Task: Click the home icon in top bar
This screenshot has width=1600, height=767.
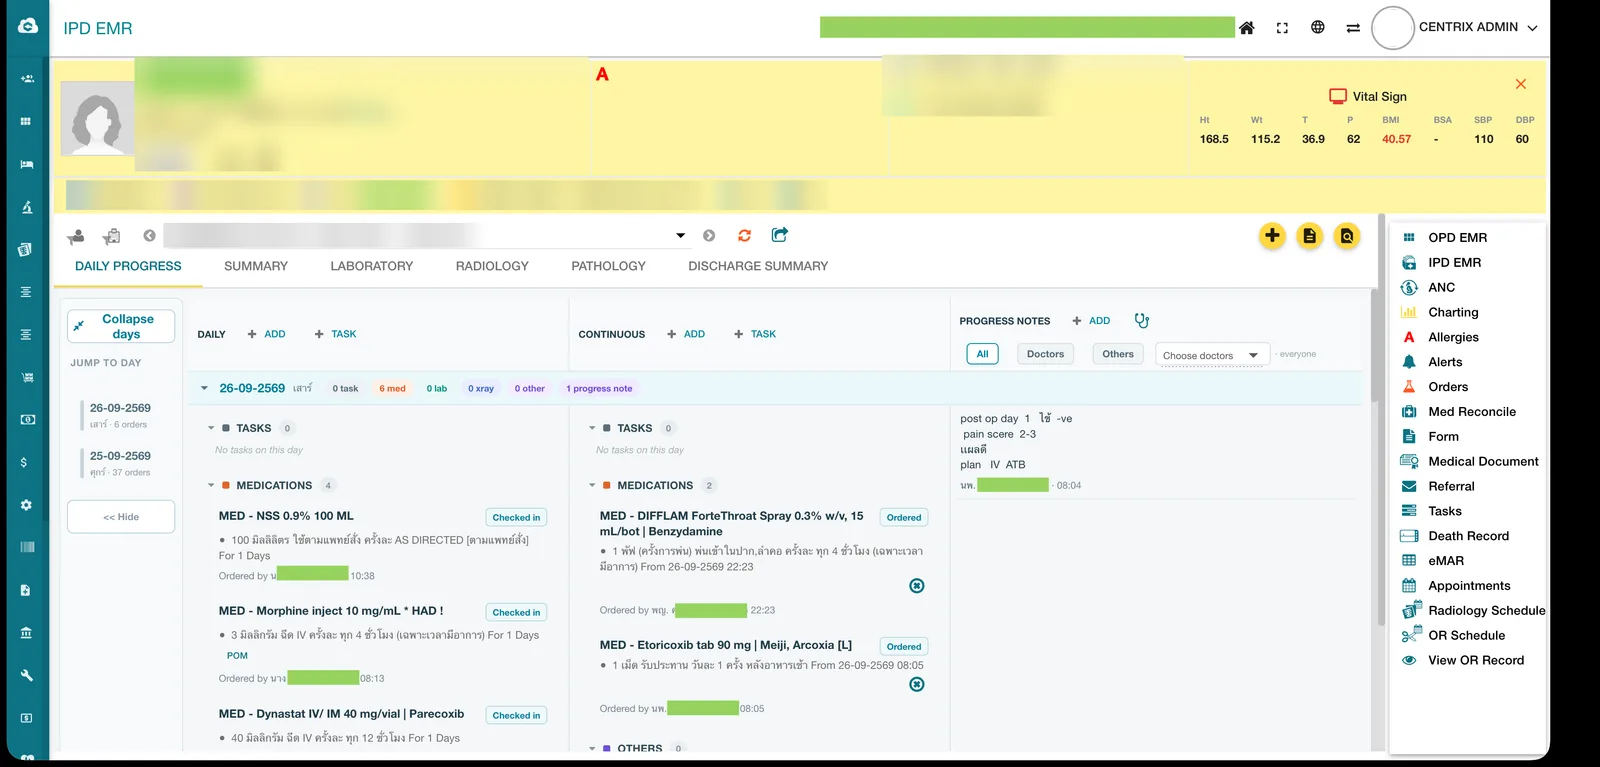Action: tap(1246, 28)
